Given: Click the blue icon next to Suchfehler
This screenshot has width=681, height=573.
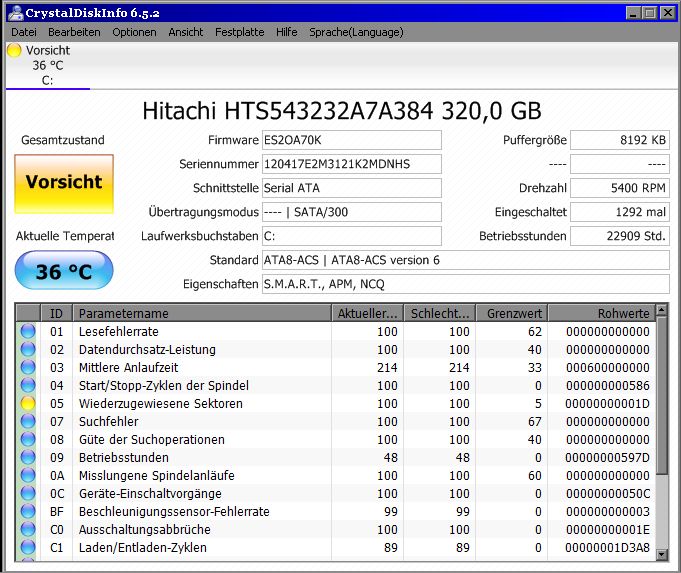Looking at the screenshot, I should point(28,421).
